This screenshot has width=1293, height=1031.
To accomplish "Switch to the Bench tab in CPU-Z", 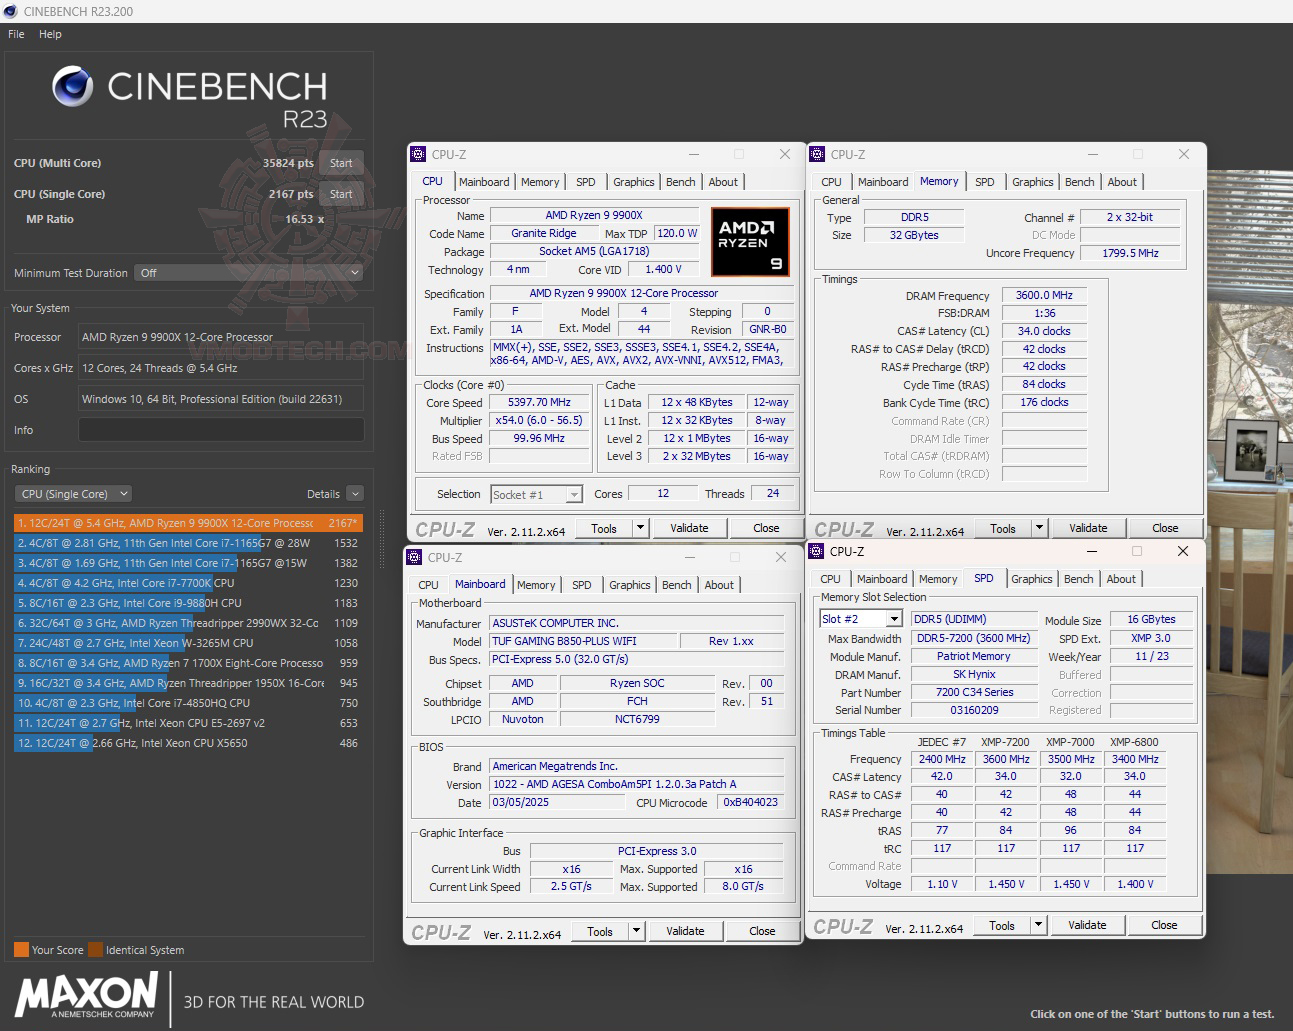I will click(x=680, y=181).
